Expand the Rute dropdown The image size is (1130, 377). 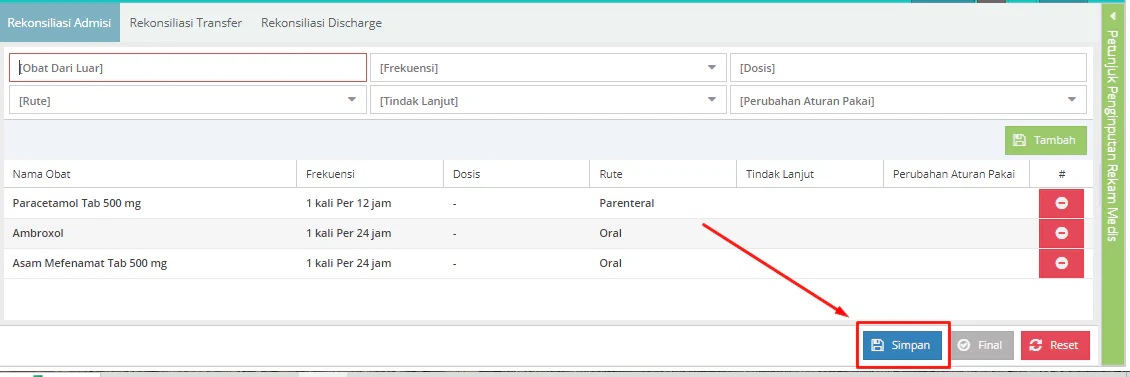tap(187, 100)
